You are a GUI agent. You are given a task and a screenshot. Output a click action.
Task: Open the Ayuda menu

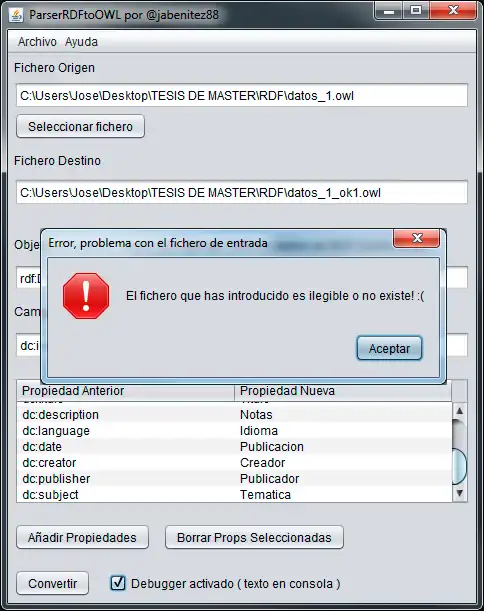coord(81,42)
